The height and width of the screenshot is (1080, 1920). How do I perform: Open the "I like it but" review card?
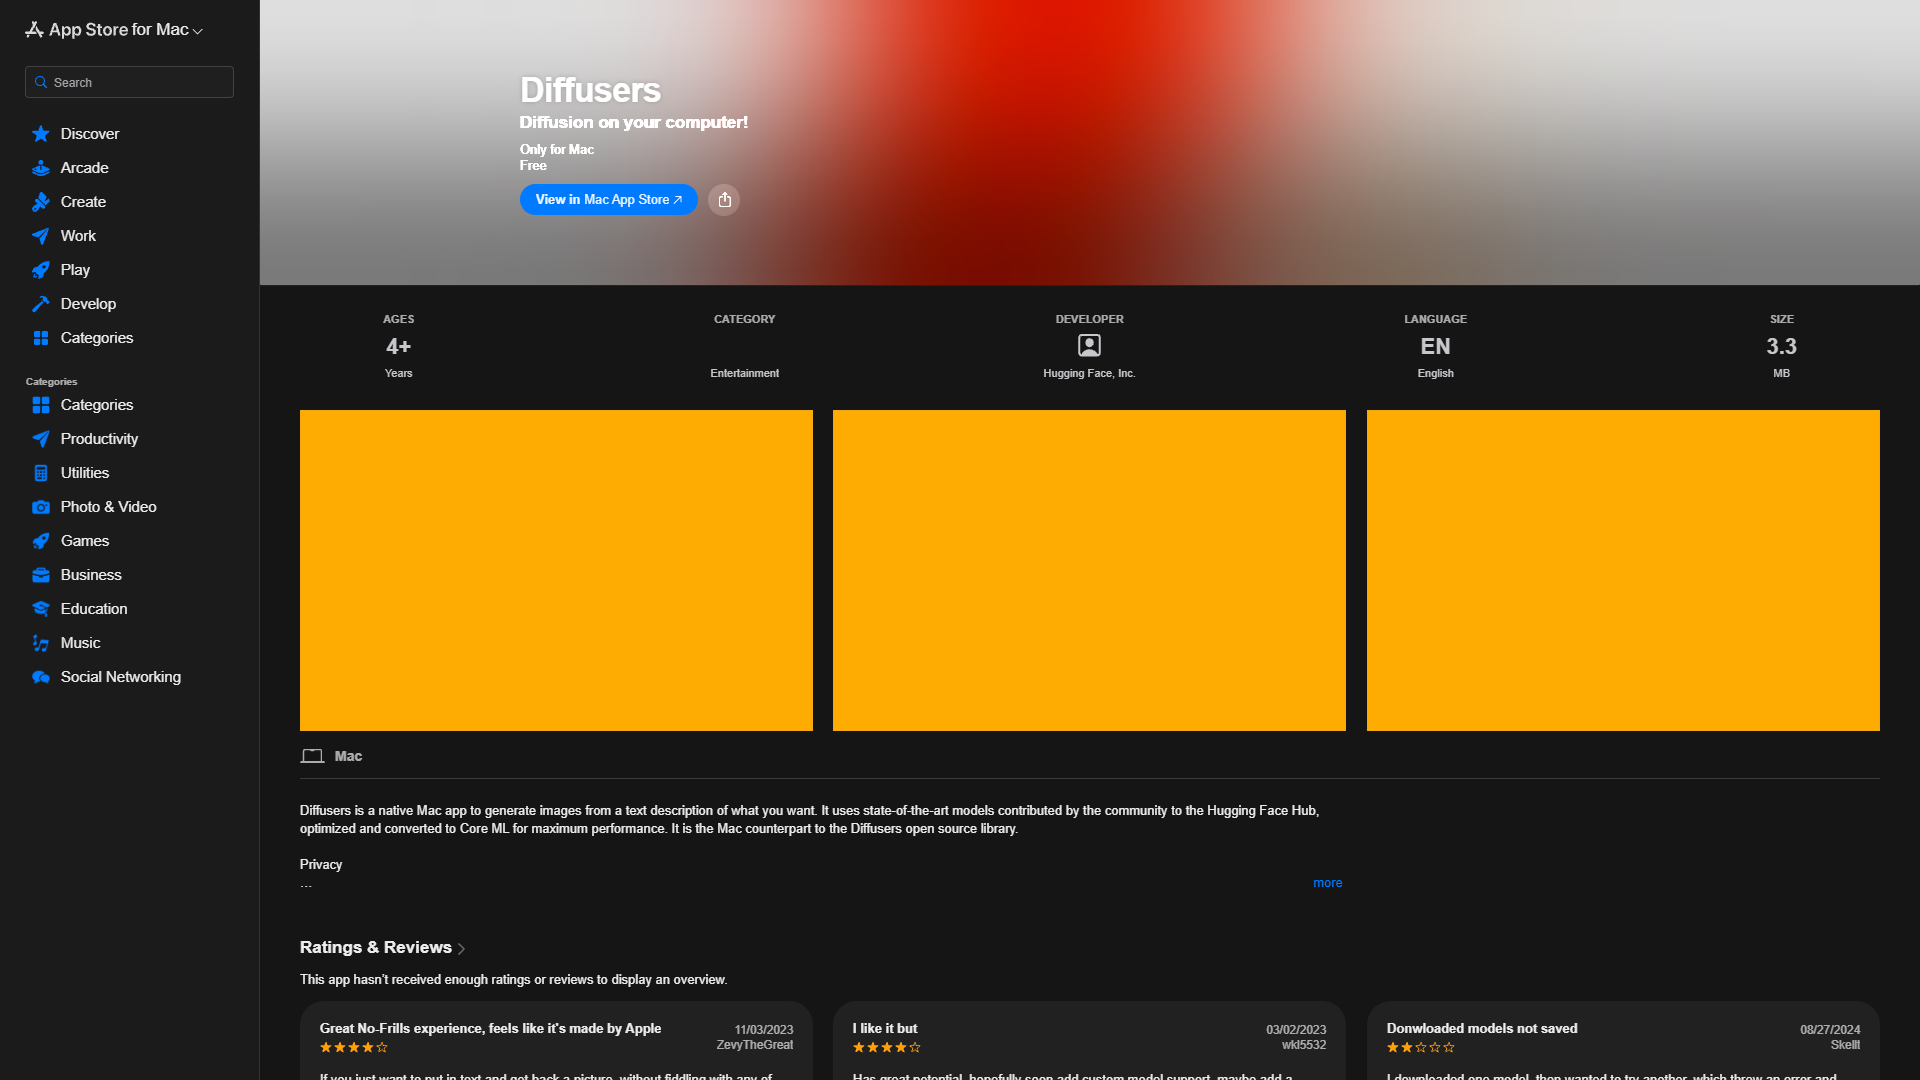tap(1089, 1040)
